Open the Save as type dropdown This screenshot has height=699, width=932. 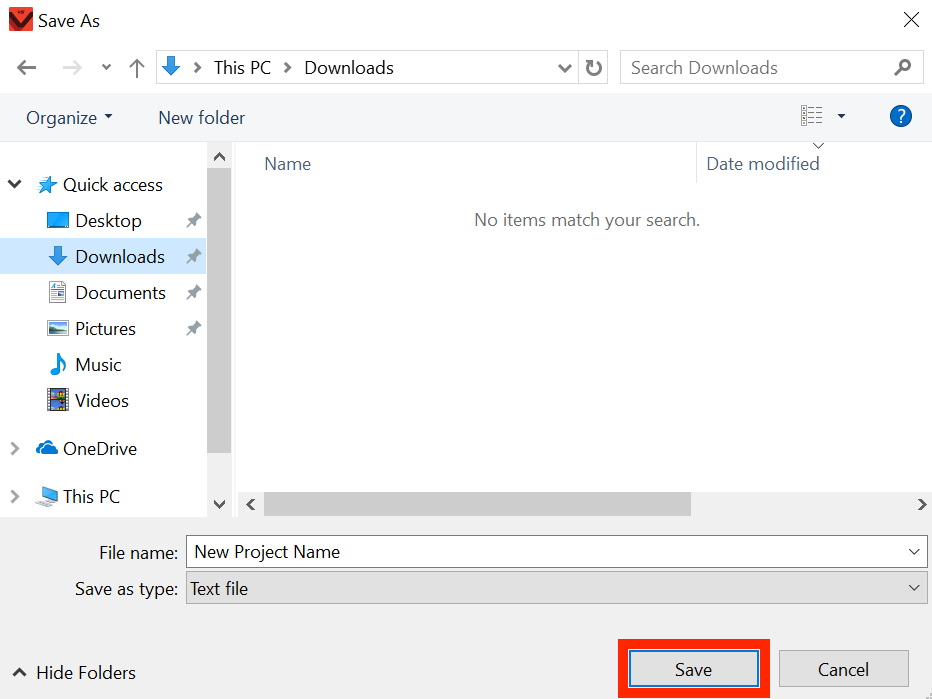tap(911, 588)
